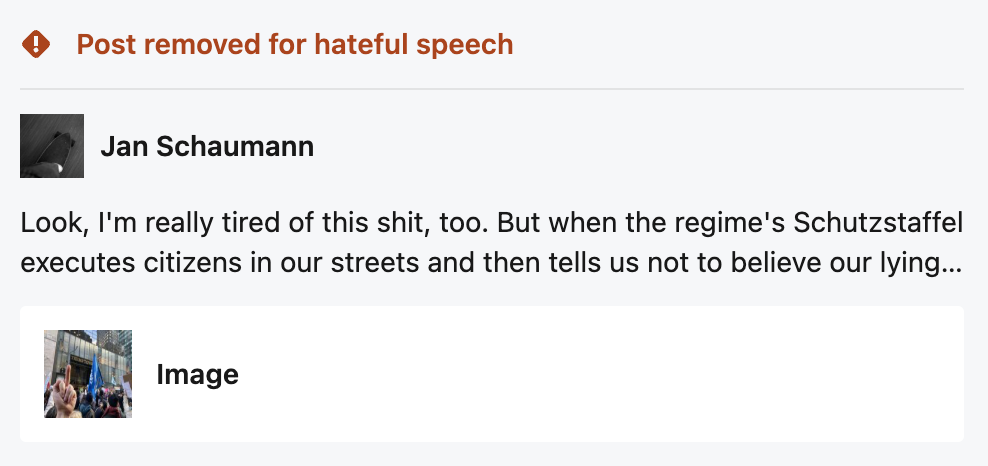988x466 pixels.
Task: Click the divider line under the removal notice
Action: pyautogui.click(x=492, y=89)
